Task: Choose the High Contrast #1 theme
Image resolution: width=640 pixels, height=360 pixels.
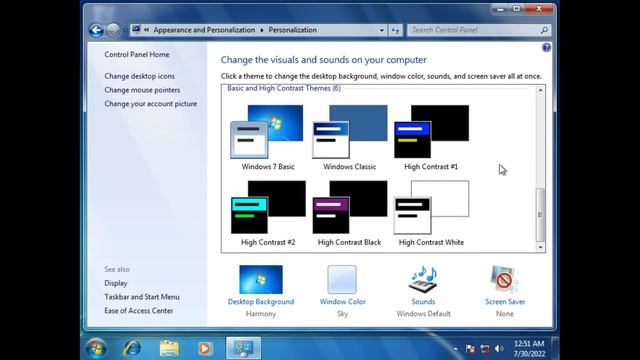Action: click(431, 138)
